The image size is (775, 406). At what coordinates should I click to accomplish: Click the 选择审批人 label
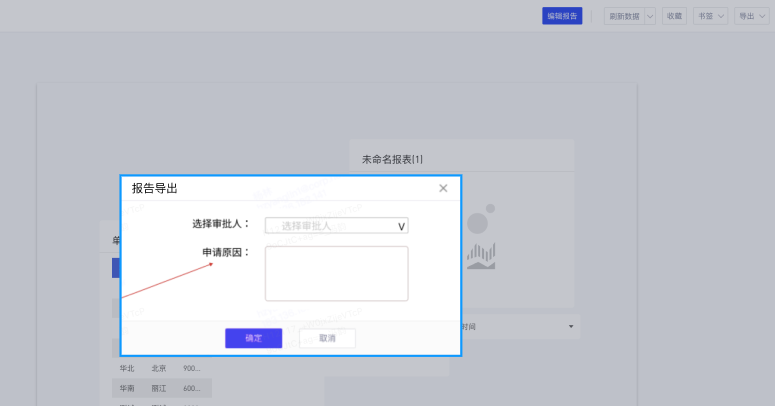pyautogui.click(x=220, y=224)
